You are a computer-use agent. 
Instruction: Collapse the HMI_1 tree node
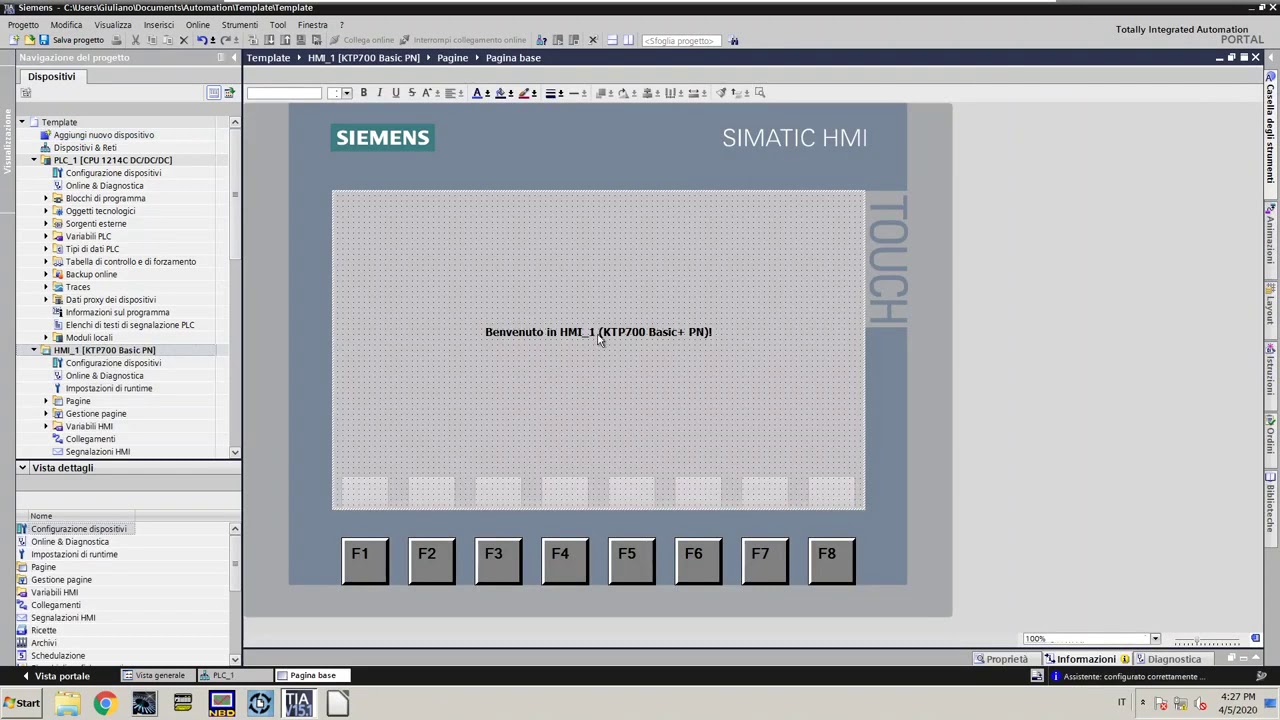33,350
